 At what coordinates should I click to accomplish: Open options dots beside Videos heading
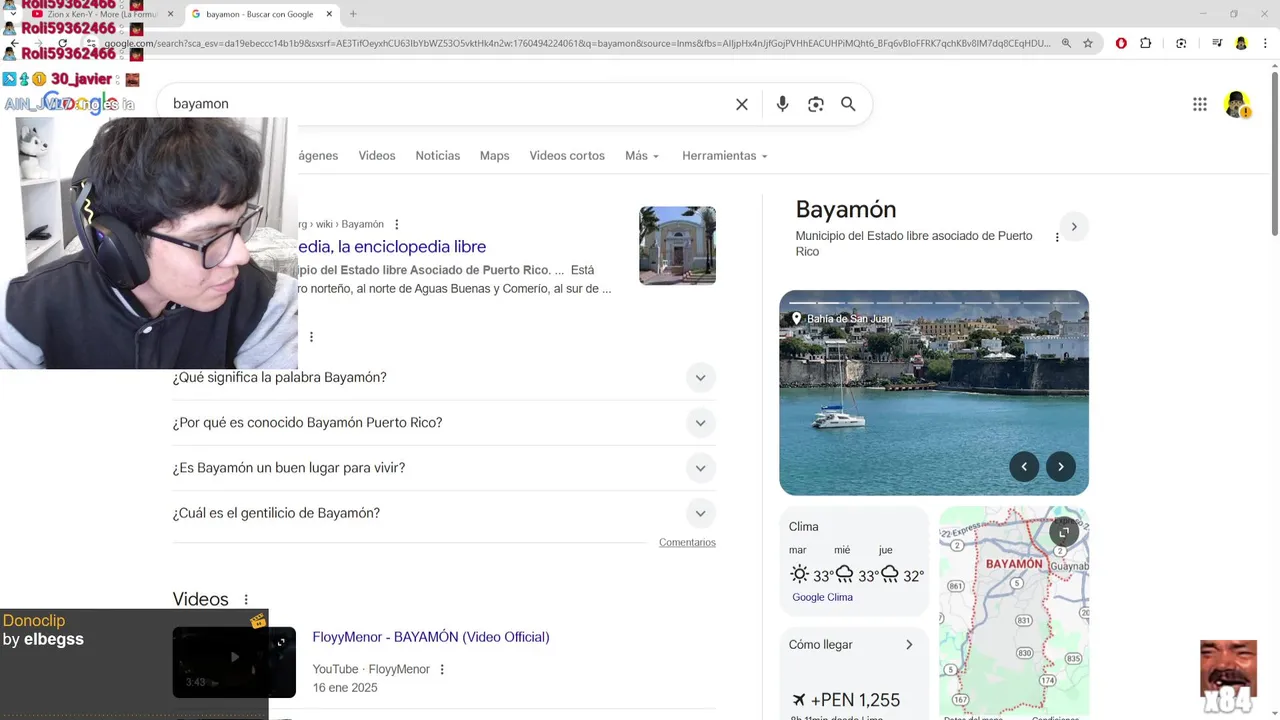coord(246,600)
